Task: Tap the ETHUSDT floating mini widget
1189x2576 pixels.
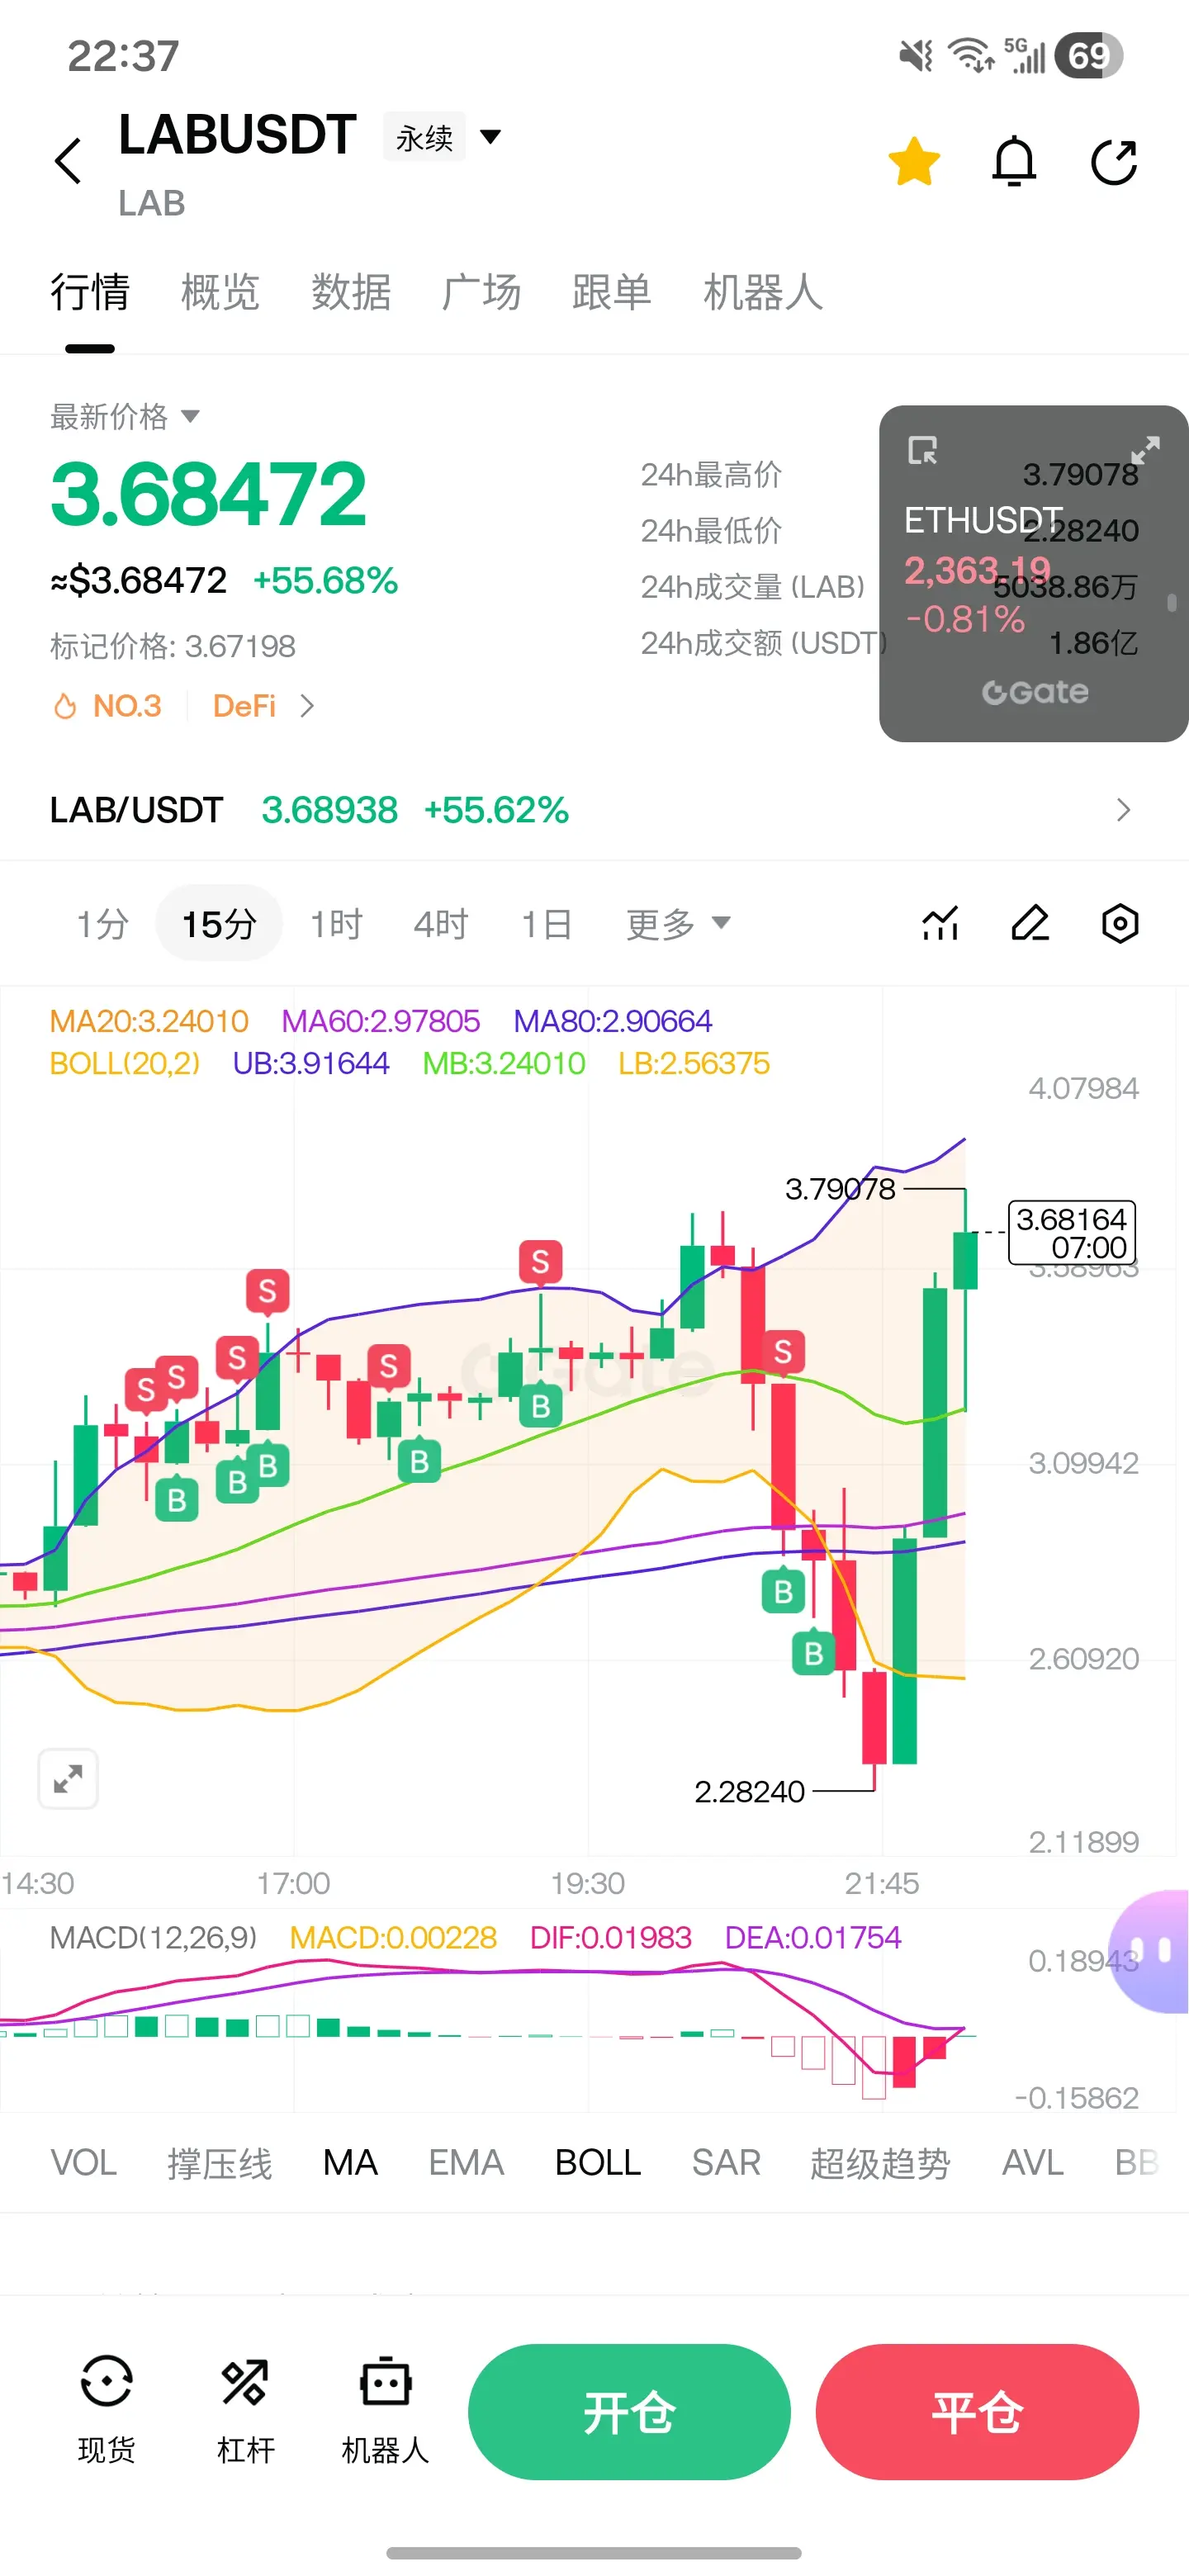Action: [1033, 573]
